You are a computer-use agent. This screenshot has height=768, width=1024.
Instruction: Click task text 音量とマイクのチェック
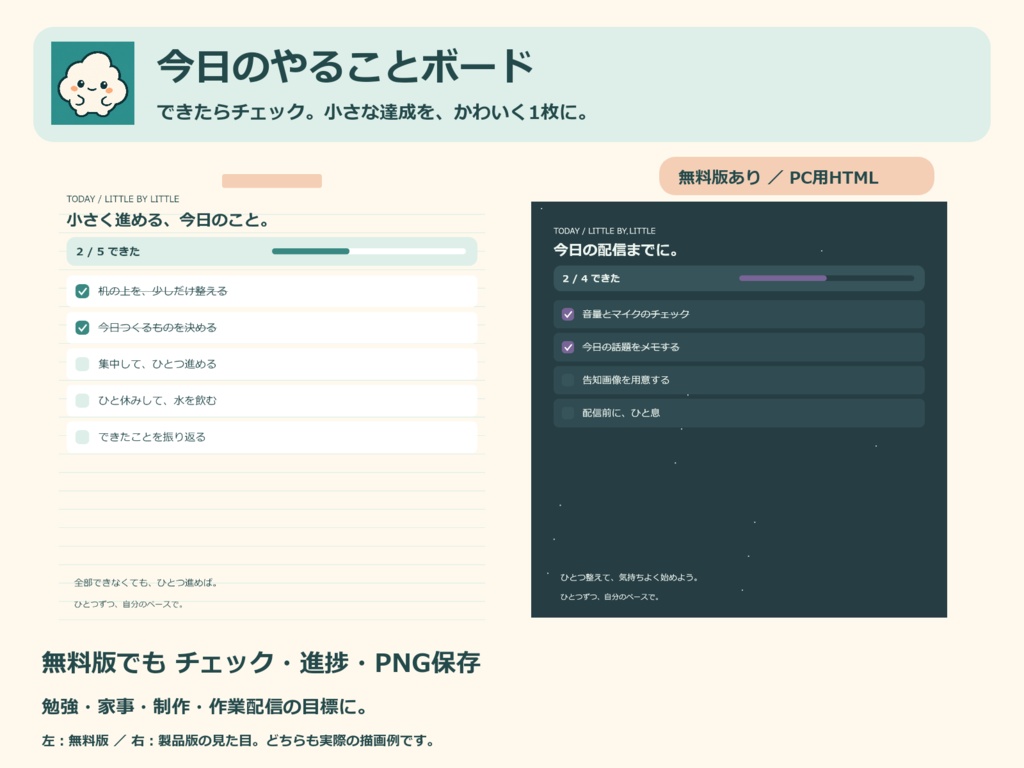(636, 314)
